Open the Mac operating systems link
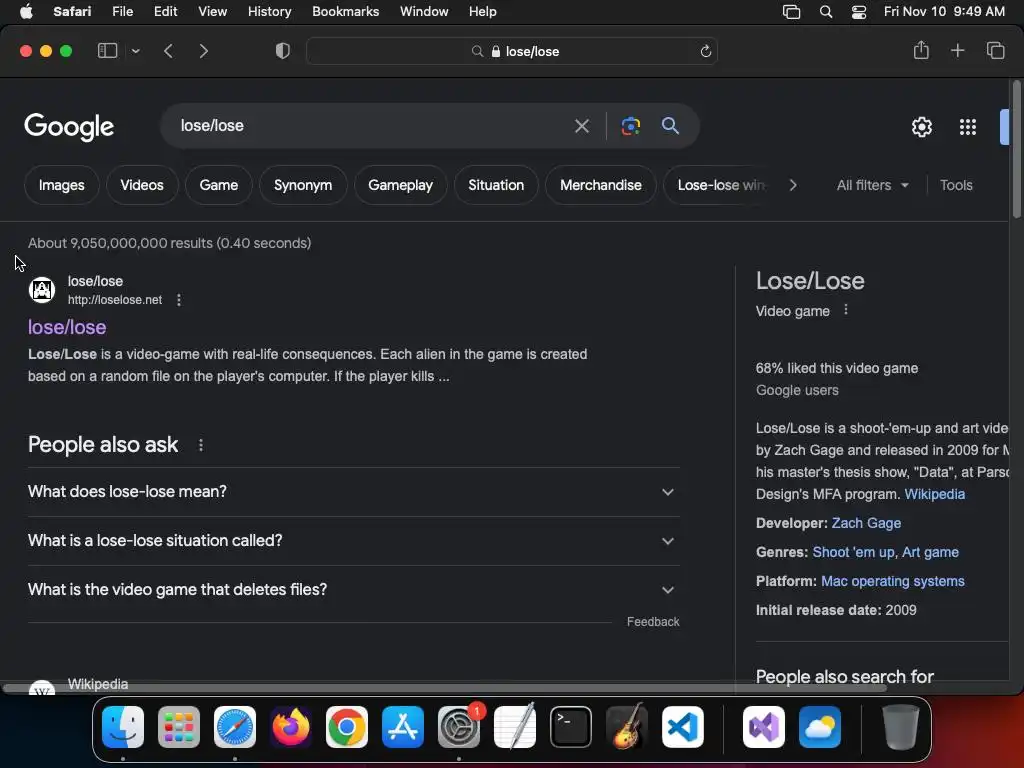 [x=893, y=581]
